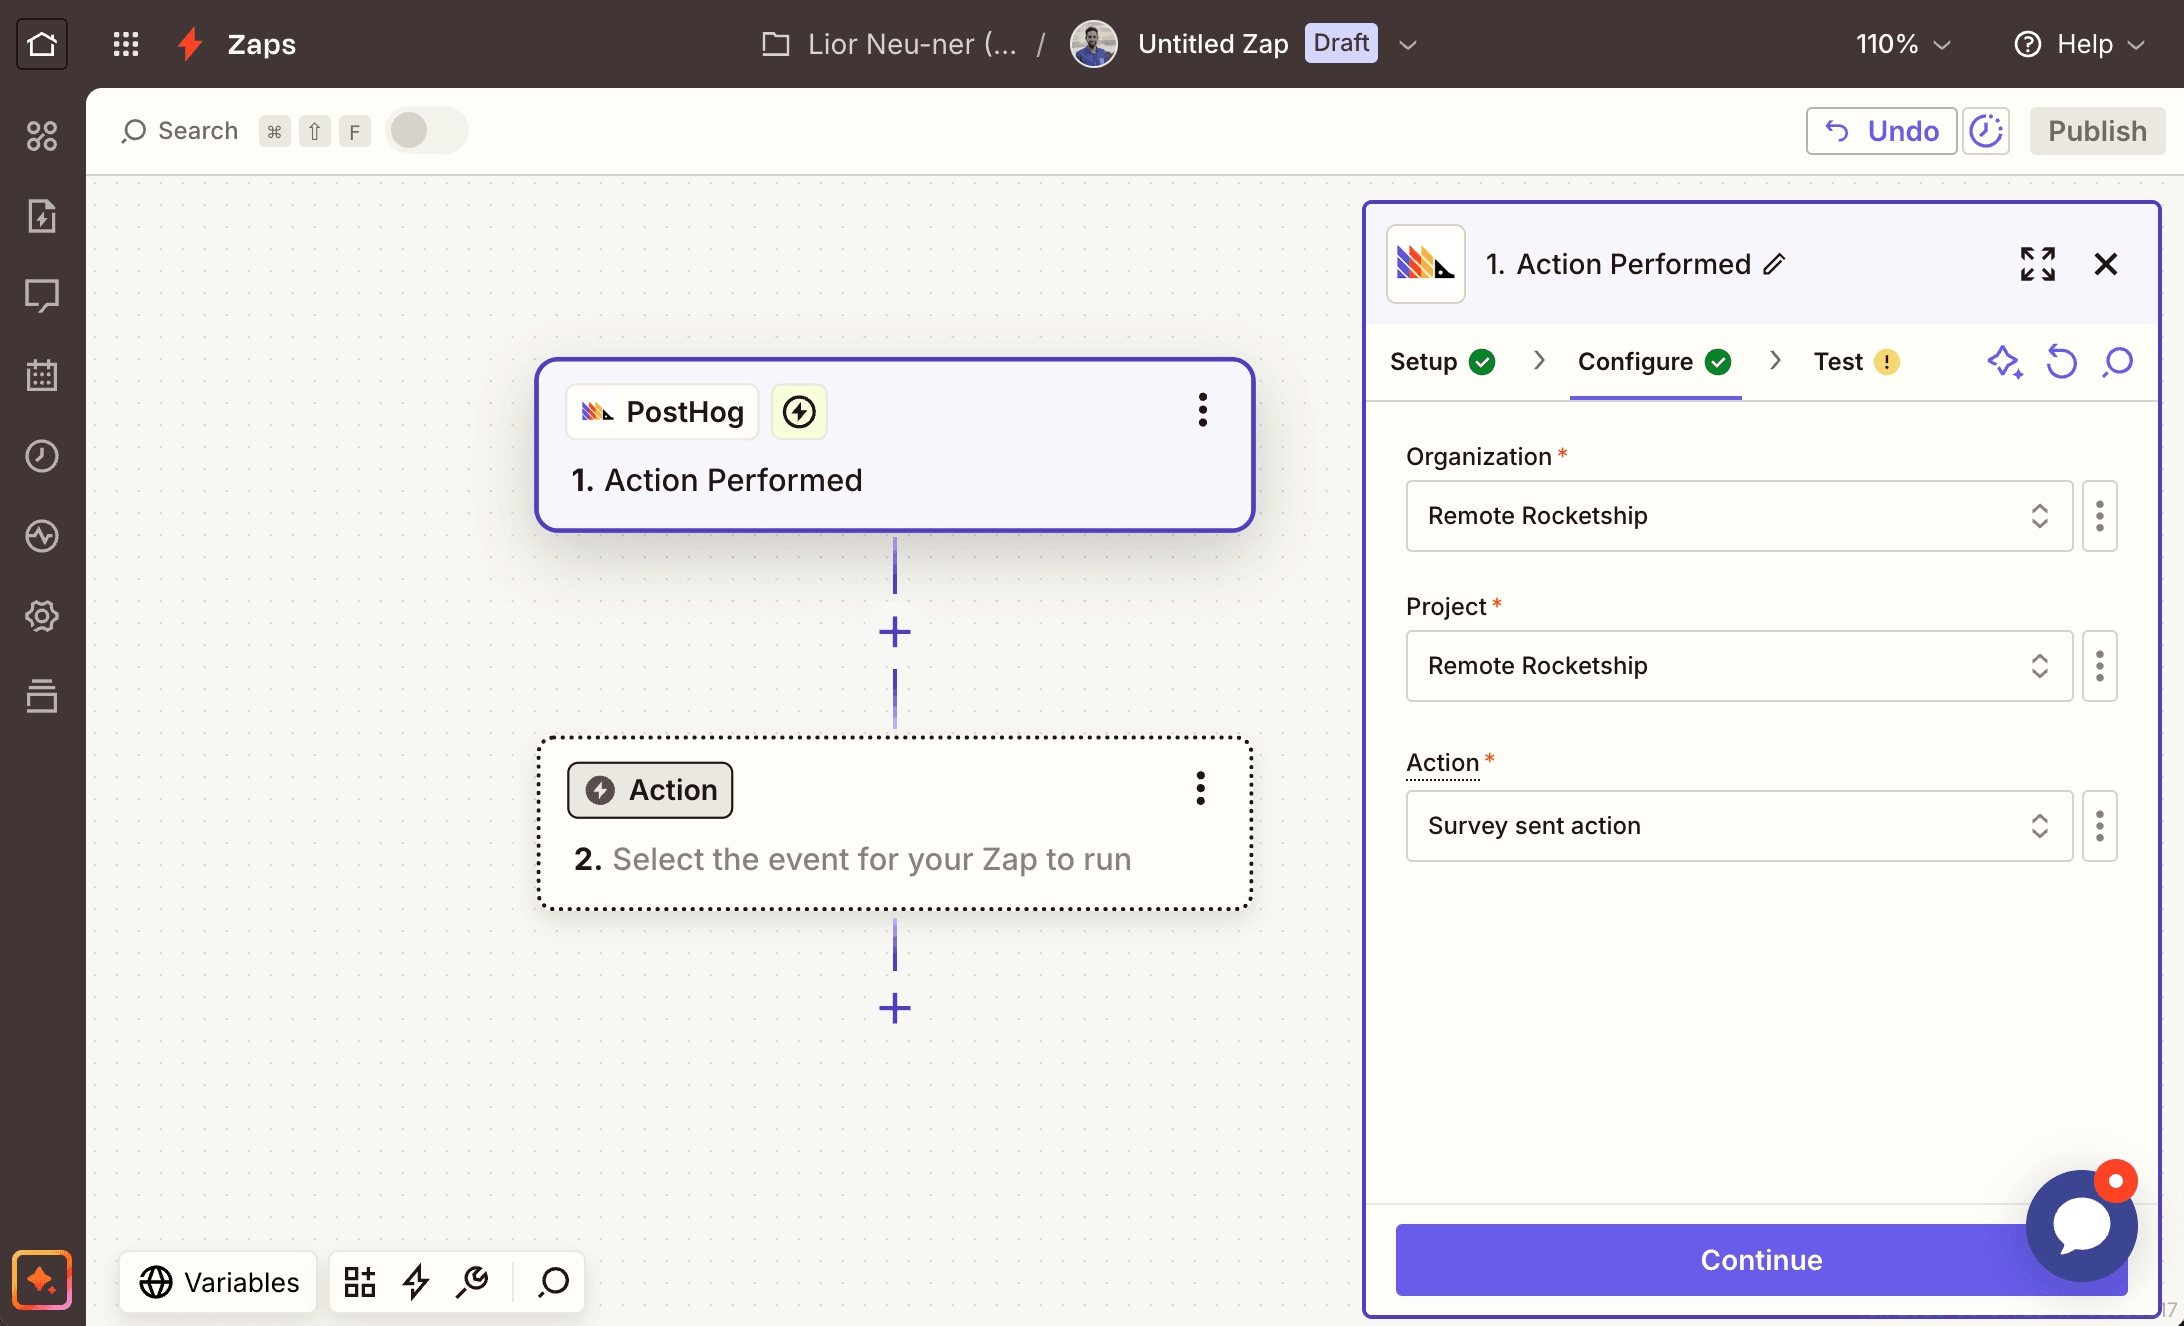Switch to the Setup tab
This screenshot has height=1326, width=2184.
tap(1442, 362)
